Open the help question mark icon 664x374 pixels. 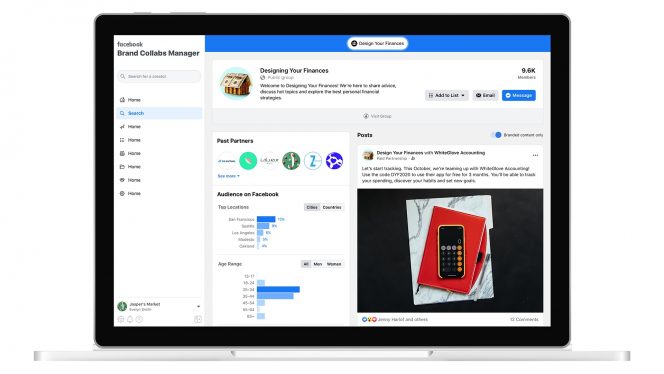(x=139, y=319)
